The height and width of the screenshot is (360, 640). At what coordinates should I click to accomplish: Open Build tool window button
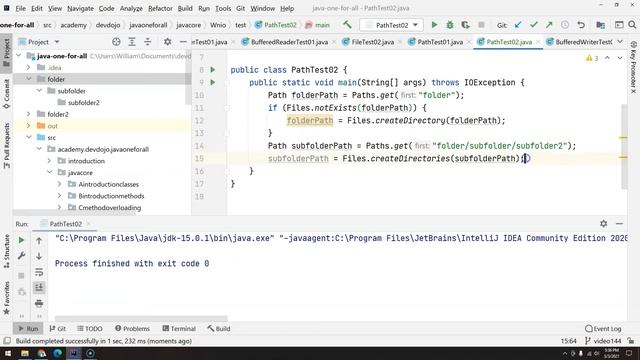point(218,329)
